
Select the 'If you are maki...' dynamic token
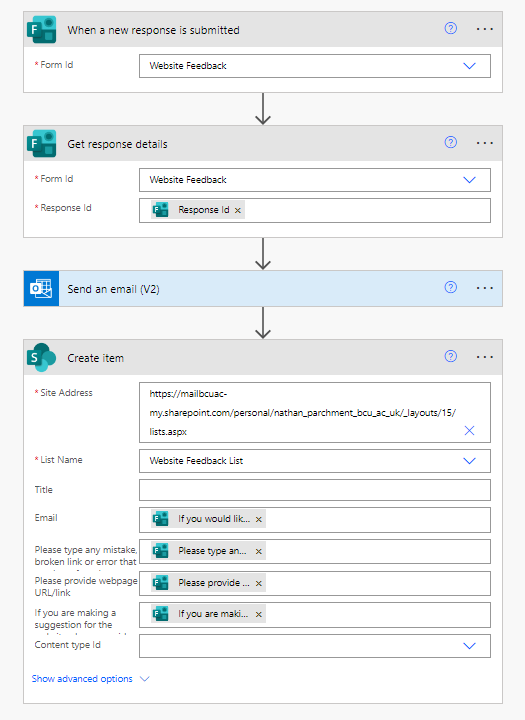[208, 614]
